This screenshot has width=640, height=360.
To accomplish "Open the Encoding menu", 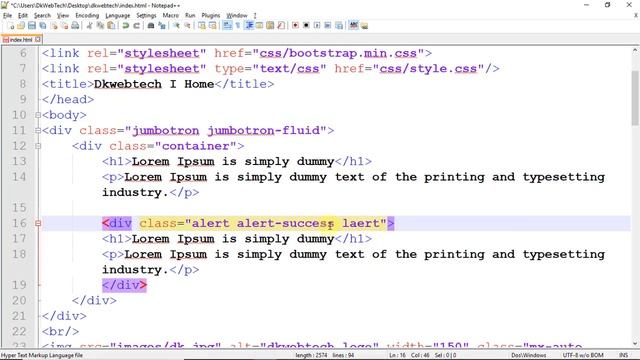I will (87, 16).
